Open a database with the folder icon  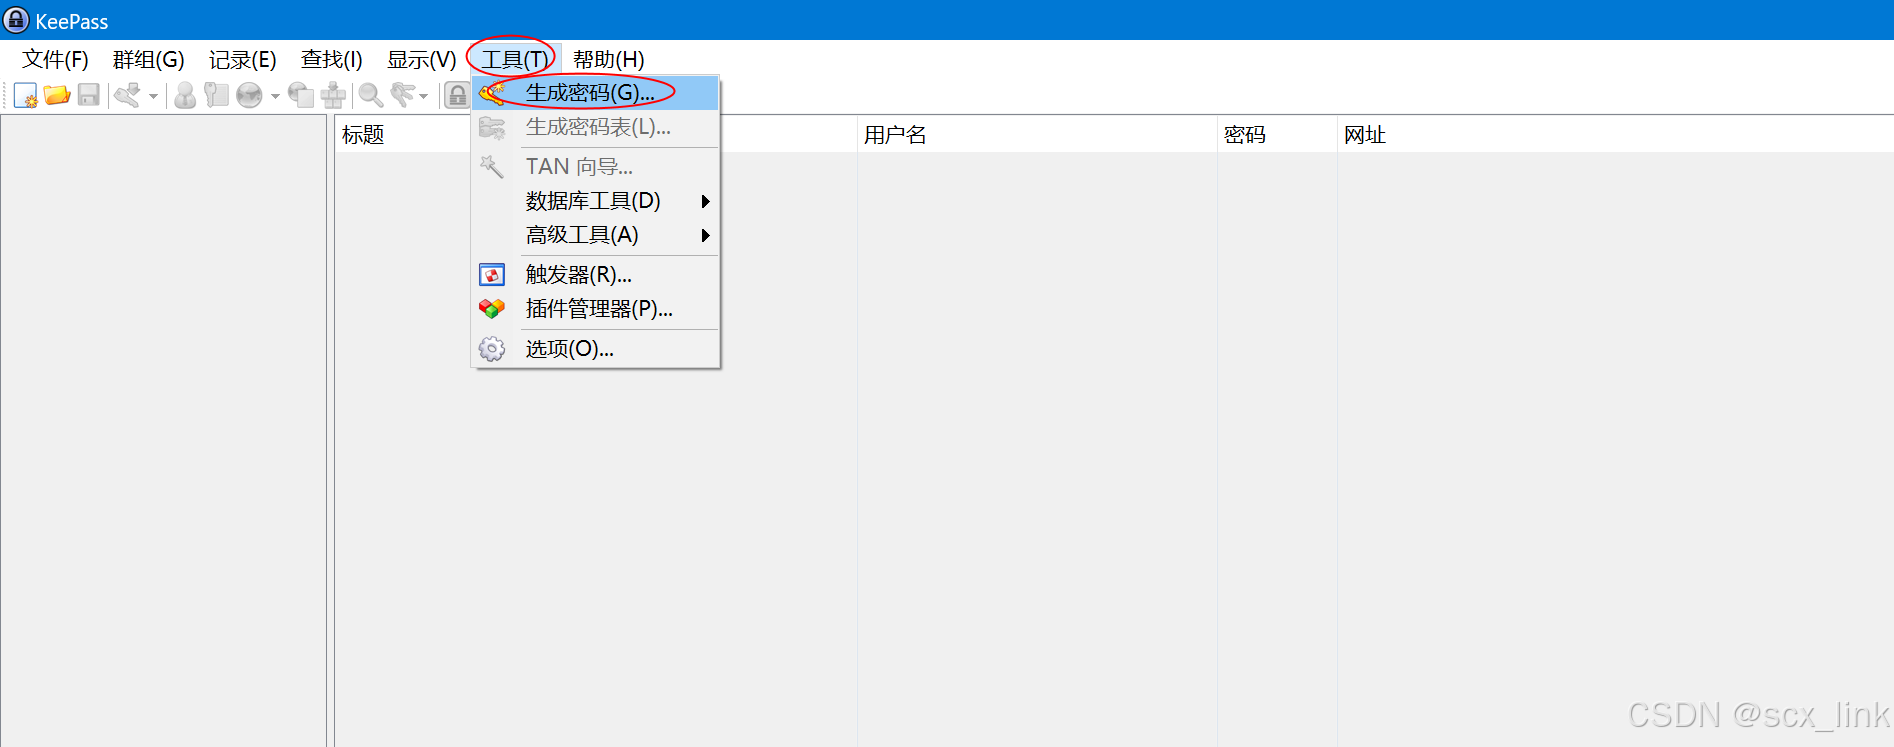tap(57, 95)
